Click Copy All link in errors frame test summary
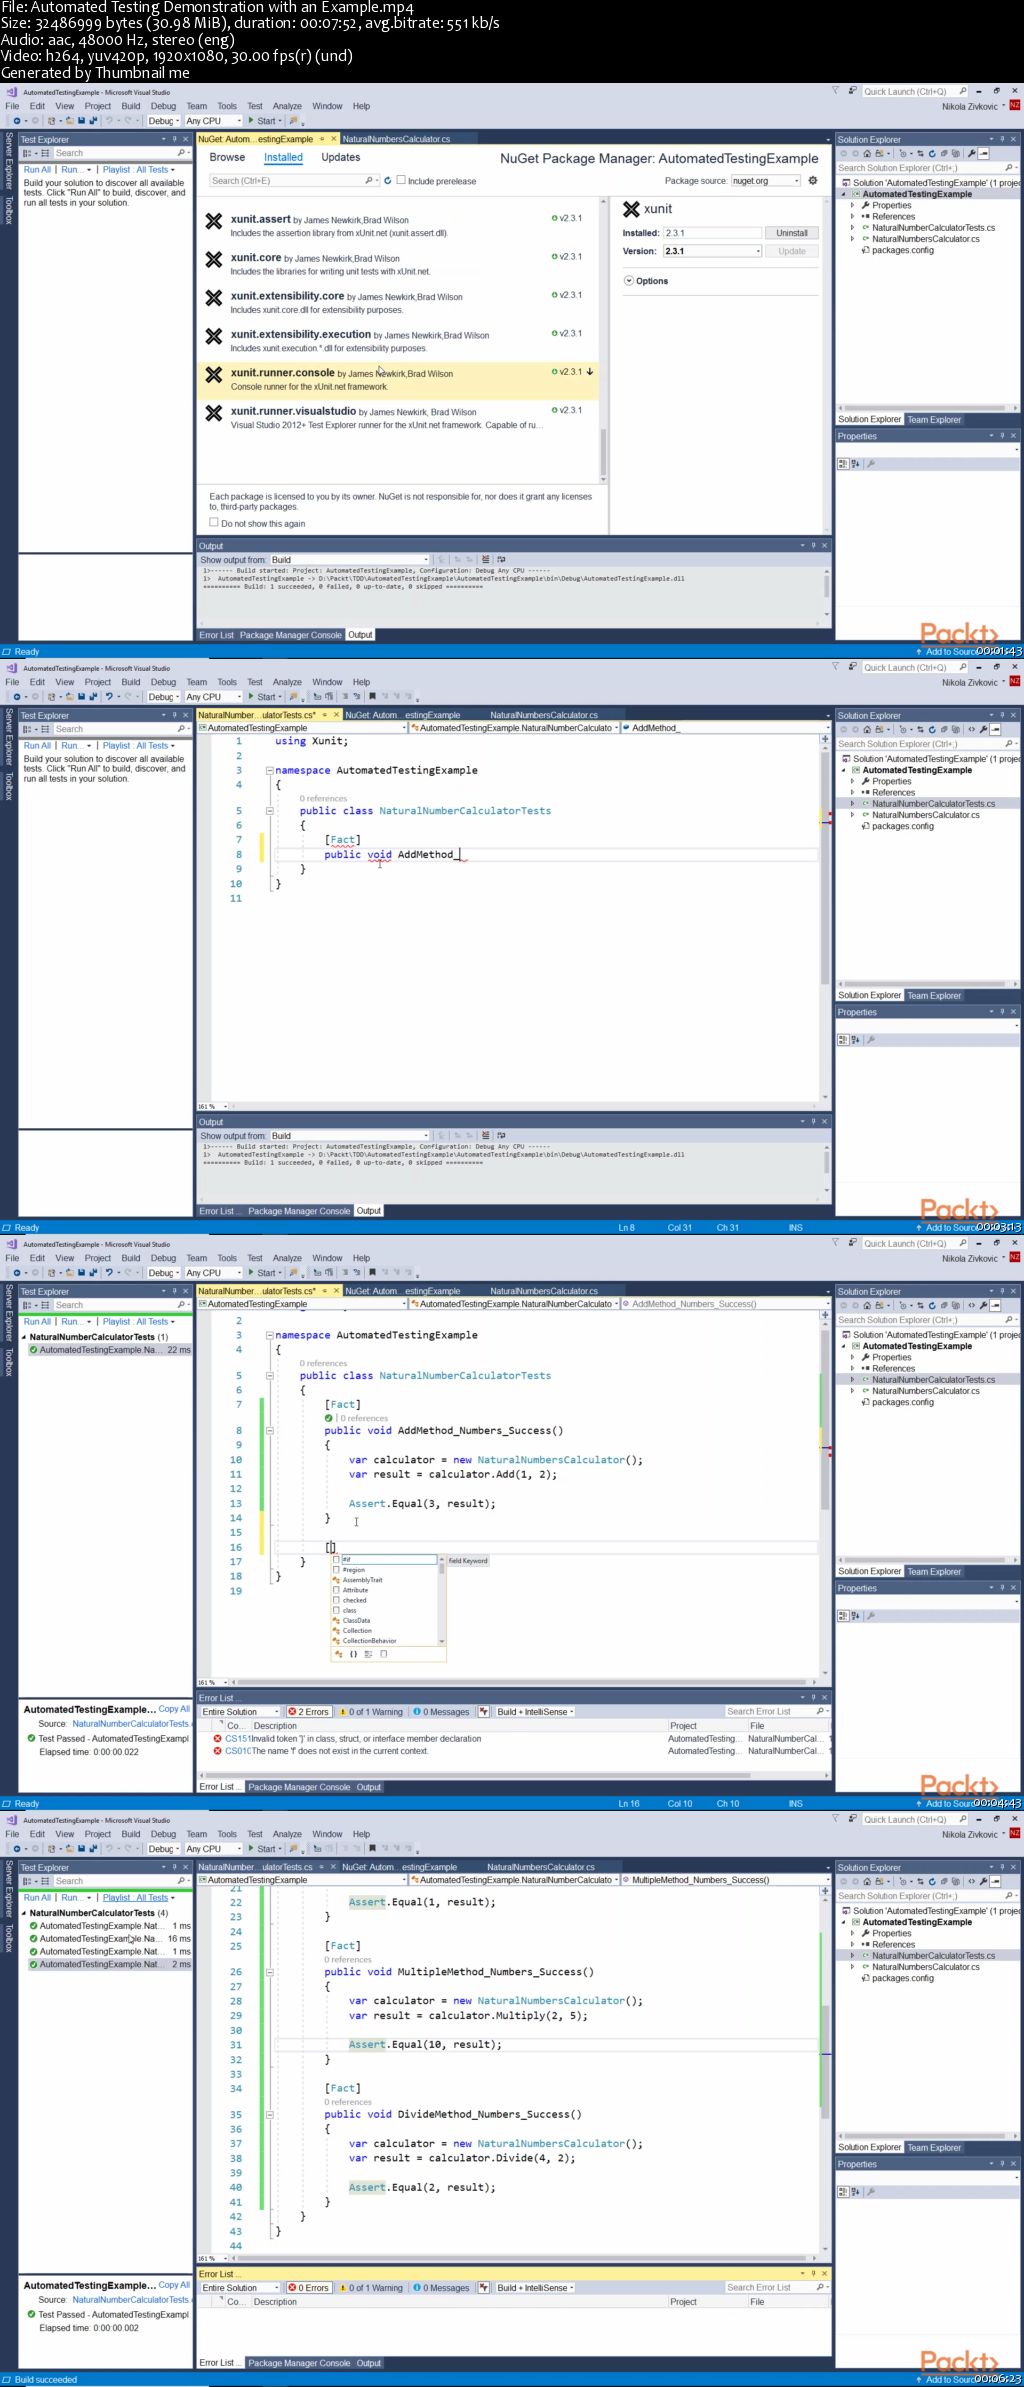 (x=174, y=1709)
